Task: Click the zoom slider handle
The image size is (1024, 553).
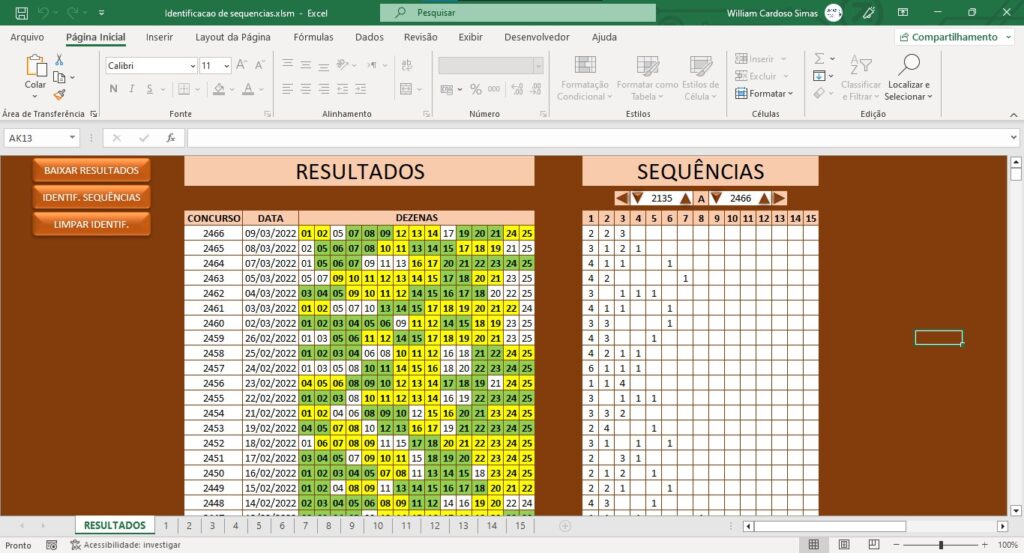Action: (x=941, y=545)
